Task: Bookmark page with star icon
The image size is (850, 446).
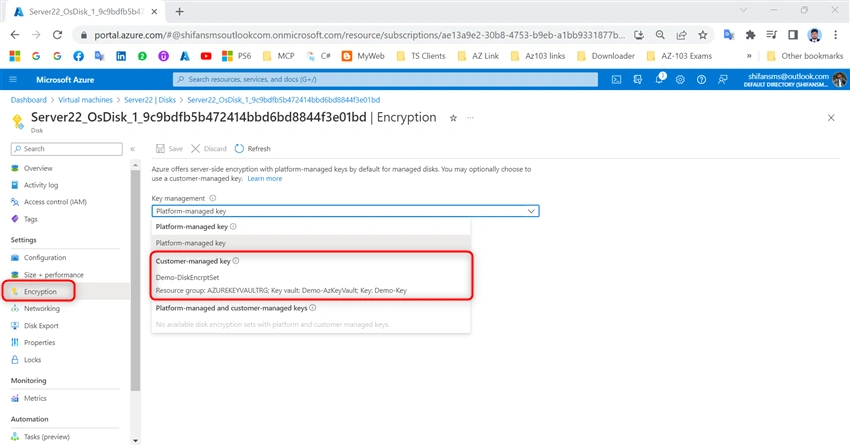Action: tap(703, 35)
